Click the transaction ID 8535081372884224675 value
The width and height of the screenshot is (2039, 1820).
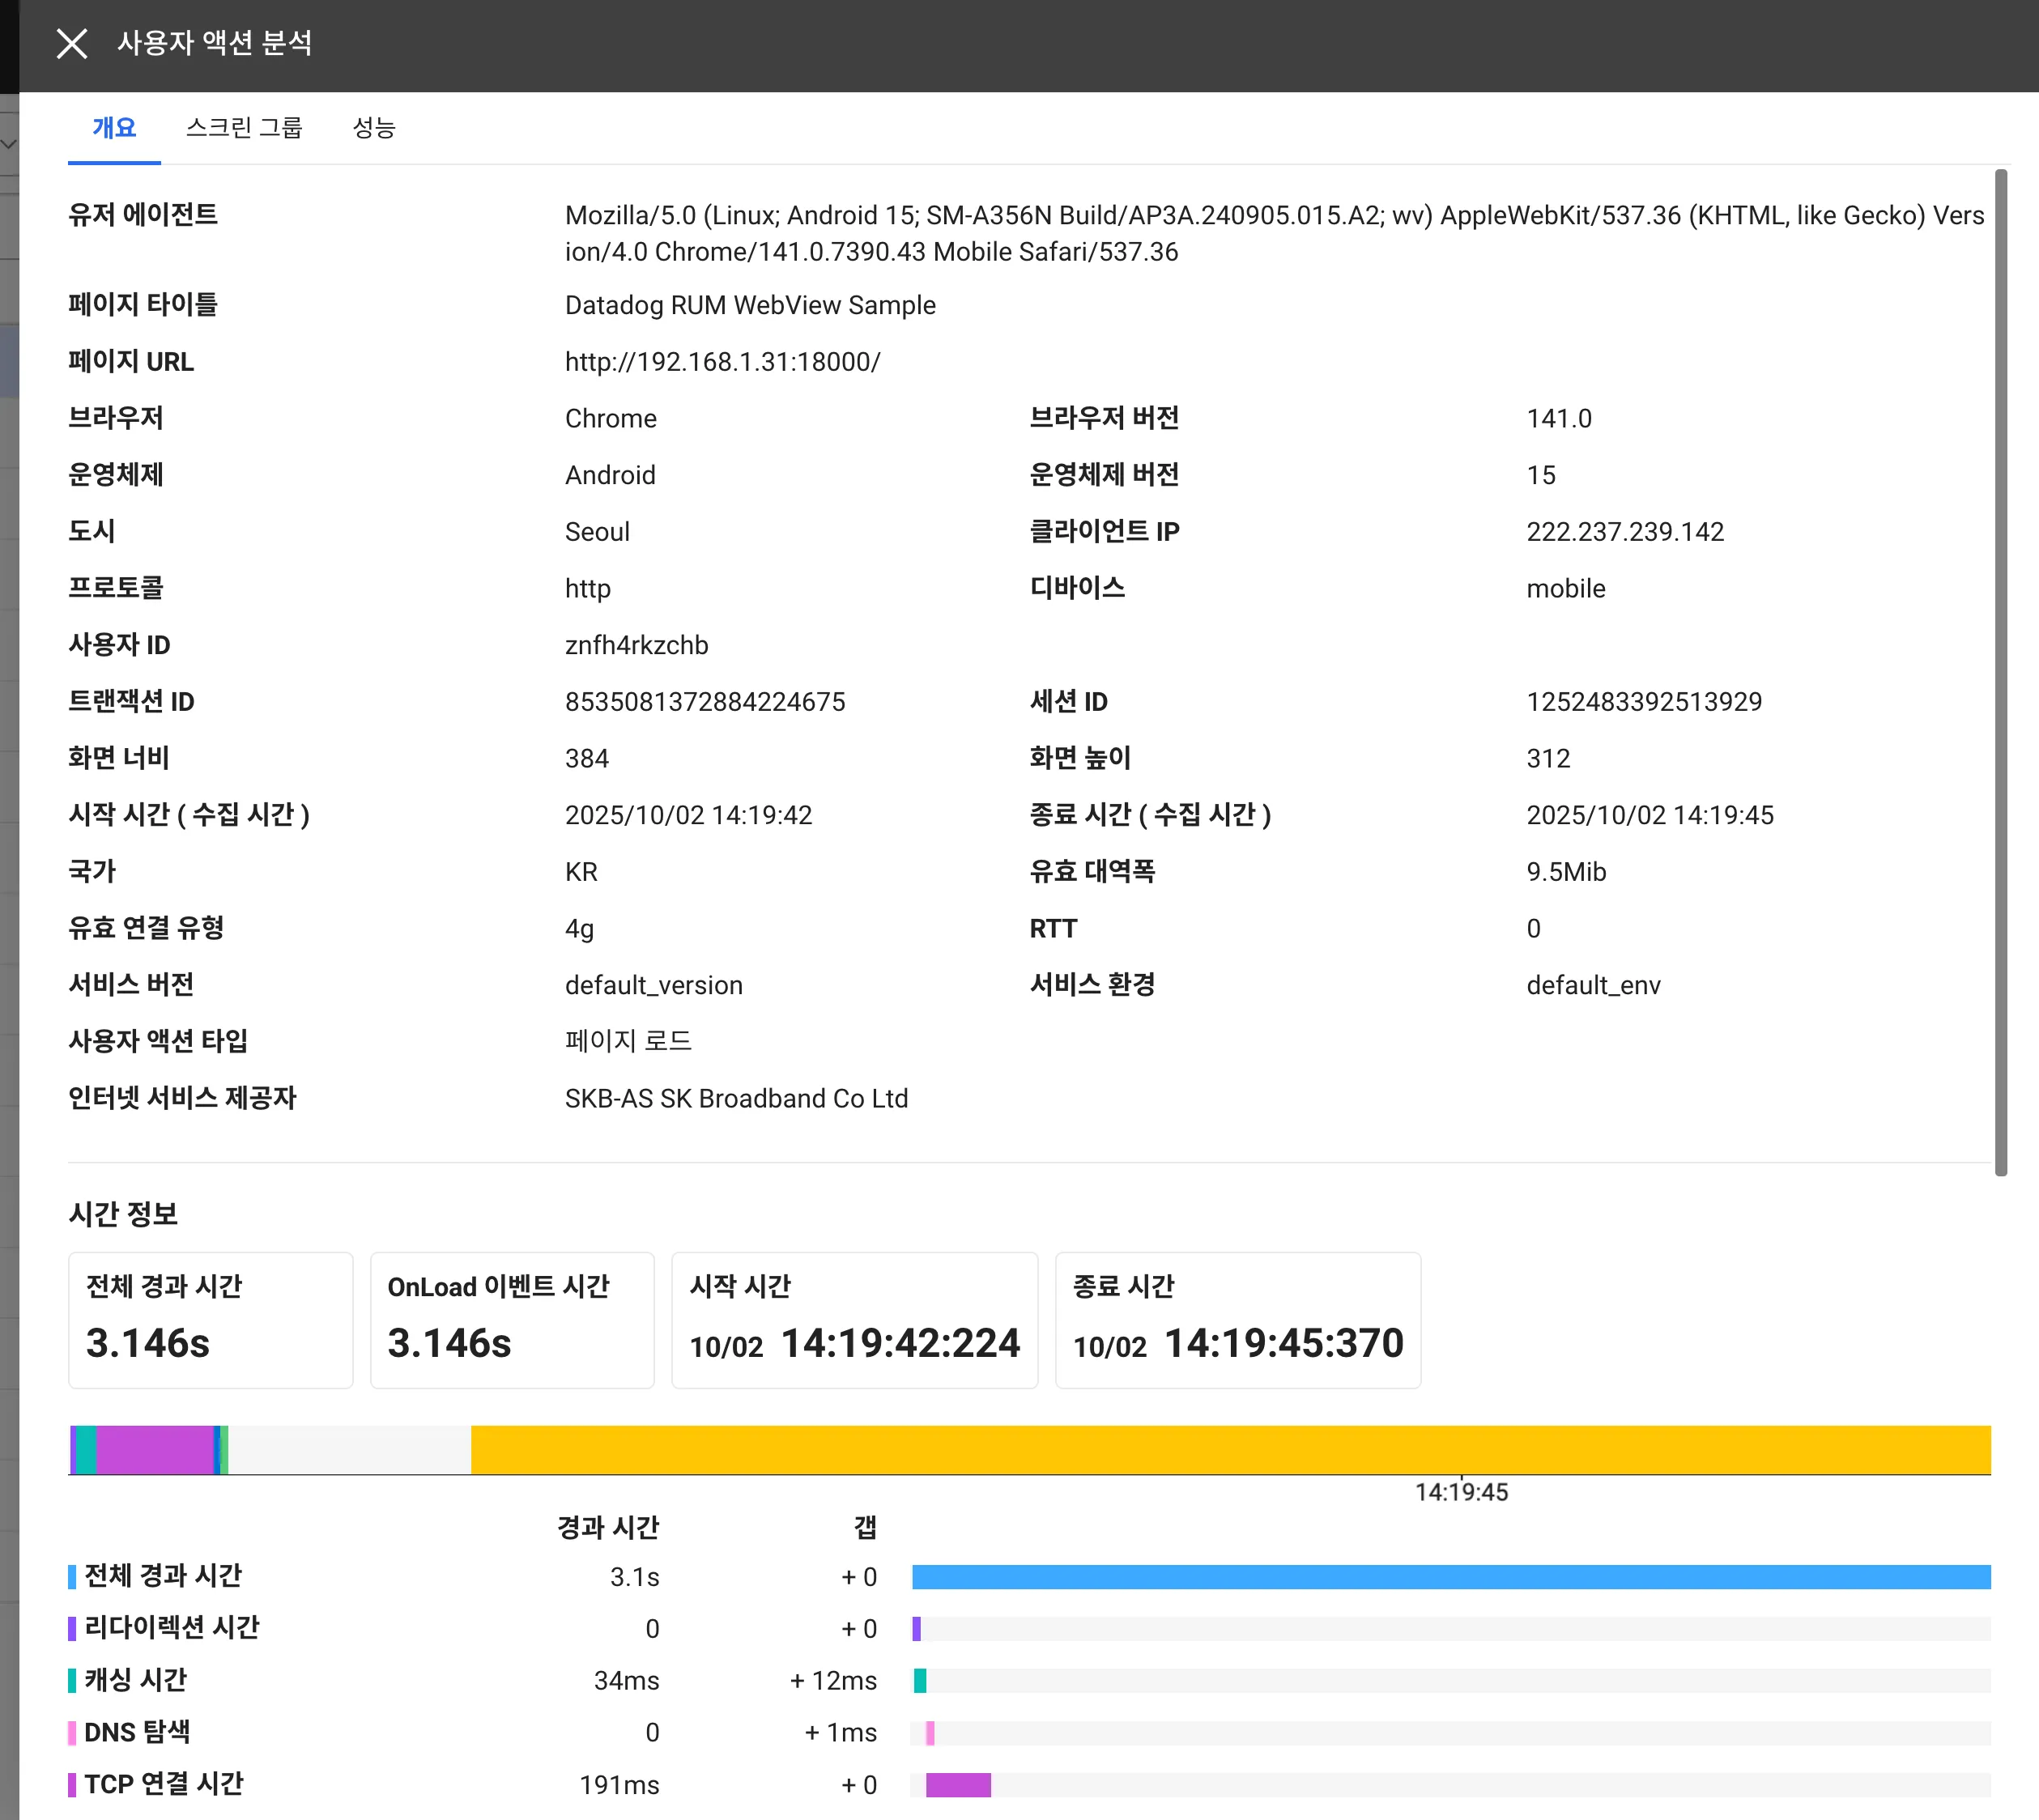coord(705,702)
